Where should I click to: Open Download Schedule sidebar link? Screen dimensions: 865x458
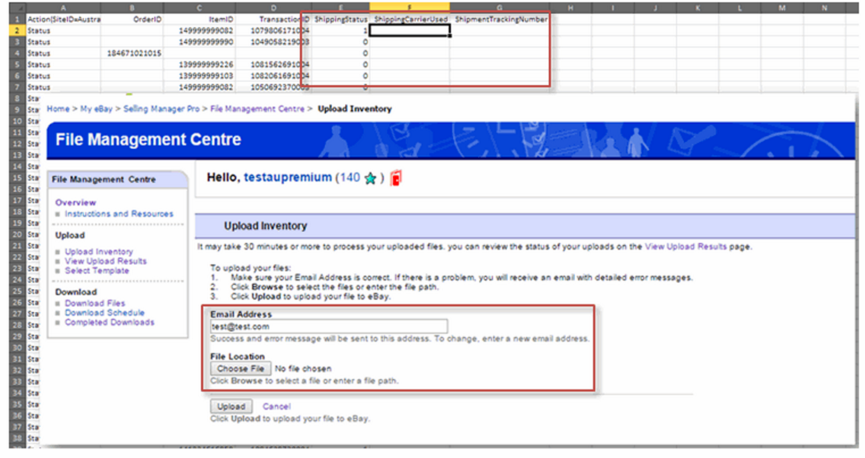(104, 312)
